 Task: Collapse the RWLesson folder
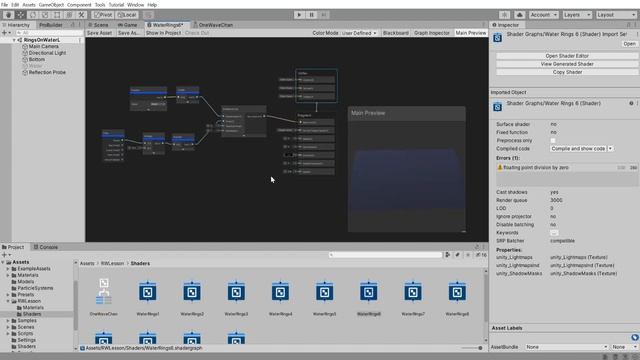(8, 301)
